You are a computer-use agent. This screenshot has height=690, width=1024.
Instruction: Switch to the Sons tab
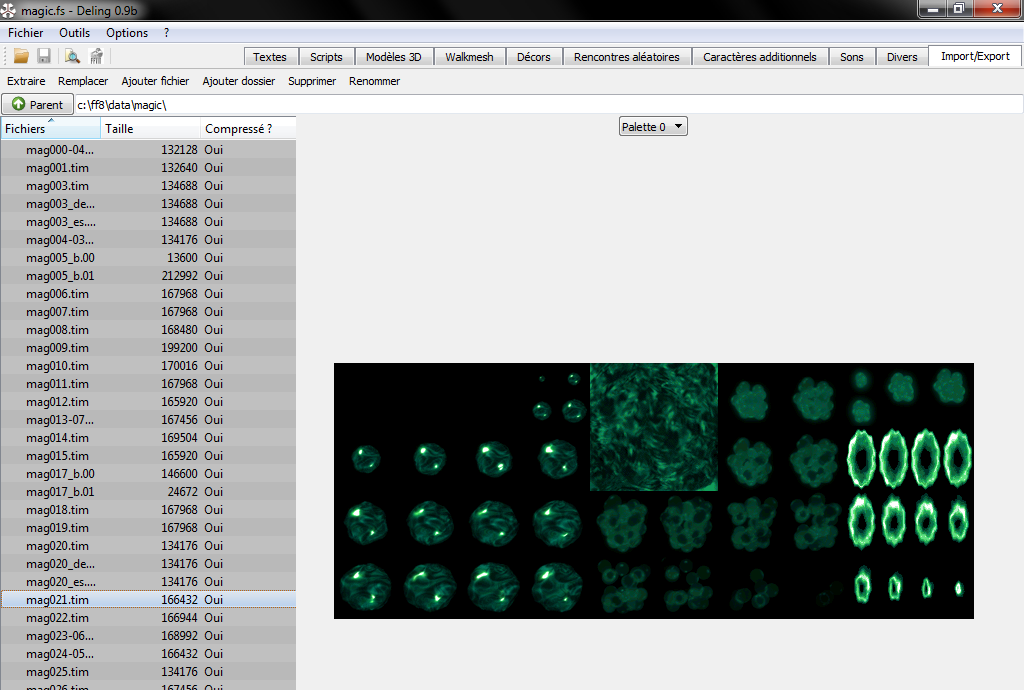point(852,57)
